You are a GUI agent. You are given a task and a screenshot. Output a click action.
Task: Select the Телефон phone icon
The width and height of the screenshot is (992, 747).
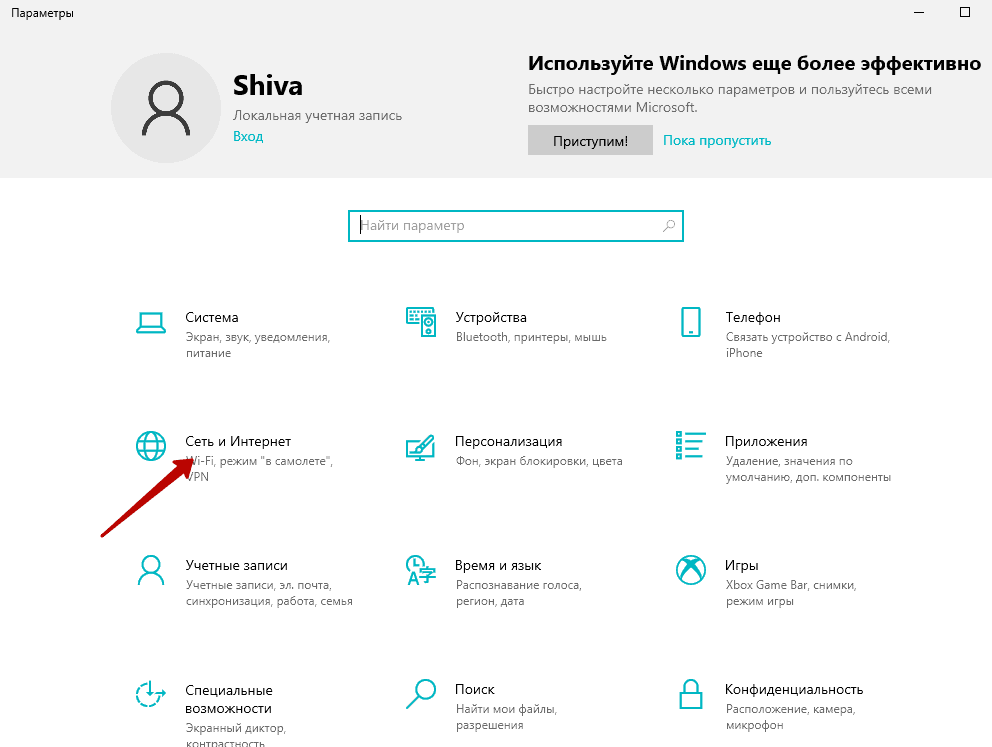coord(691,322)
